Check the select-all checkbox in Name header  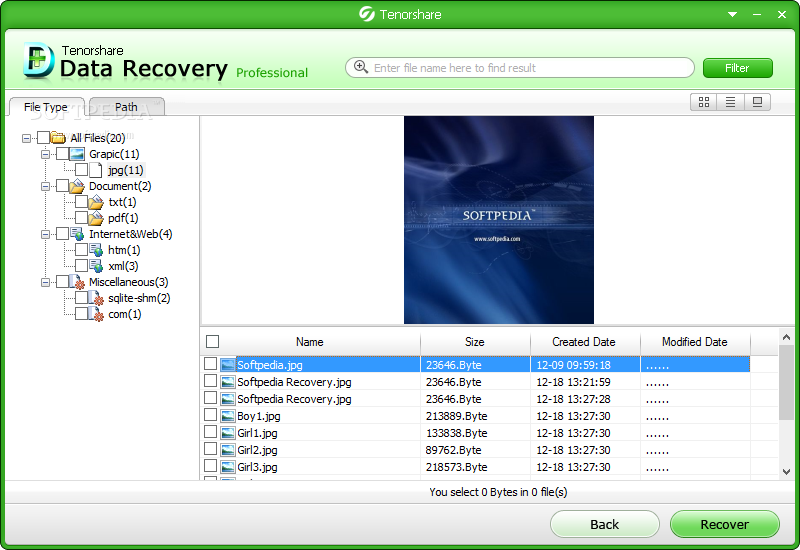212,341
